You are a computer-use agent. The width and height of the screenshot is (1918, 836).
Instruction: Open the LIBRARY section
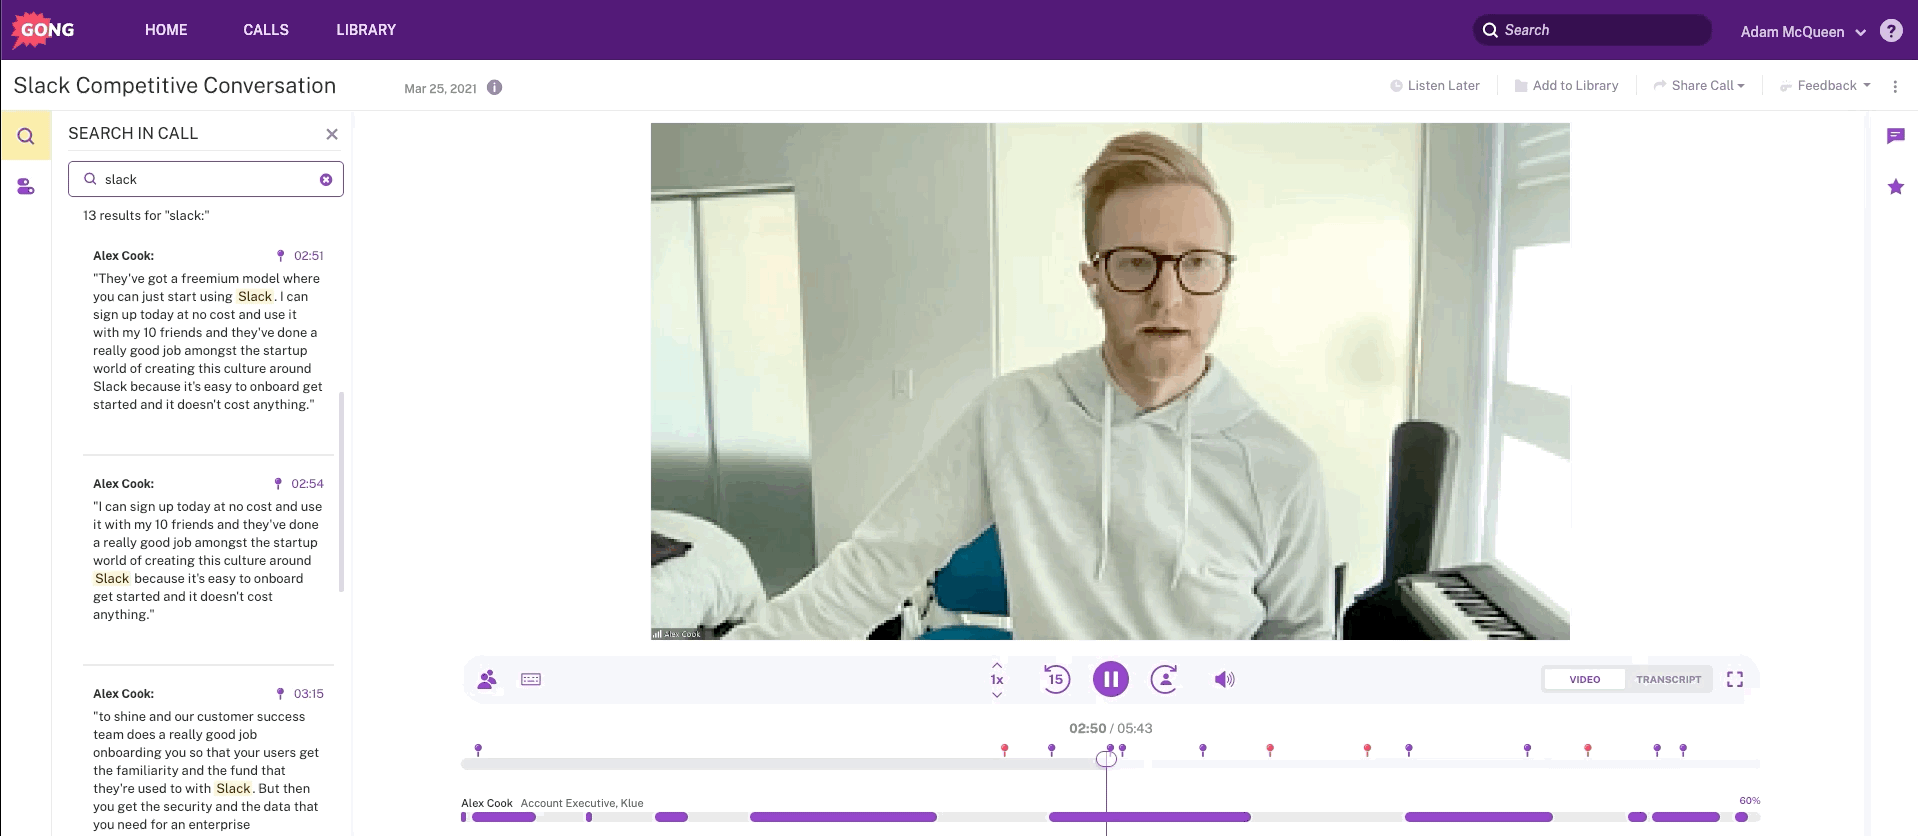pyautogui.click(x=366, y=30)
